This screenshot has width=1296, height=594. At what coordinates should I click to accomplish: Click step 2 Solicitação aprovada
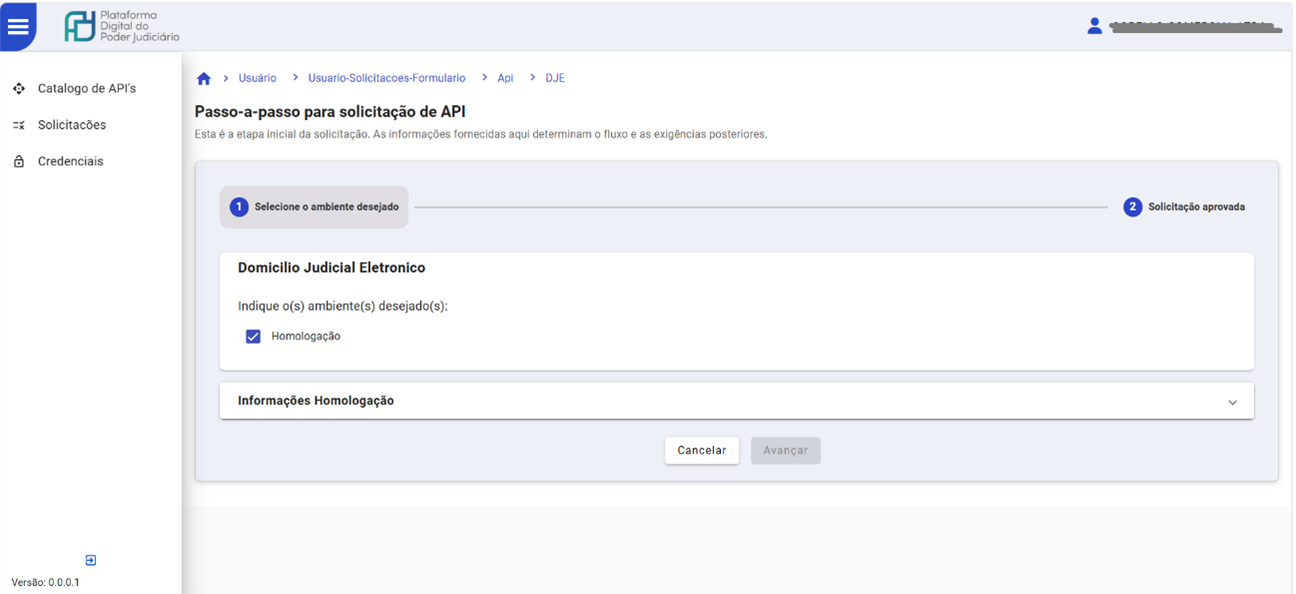(x=1185, y=206)
